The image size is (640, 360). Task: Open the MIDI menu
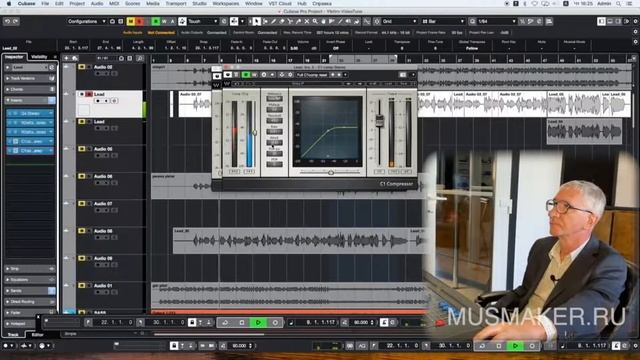pos(114,3)
